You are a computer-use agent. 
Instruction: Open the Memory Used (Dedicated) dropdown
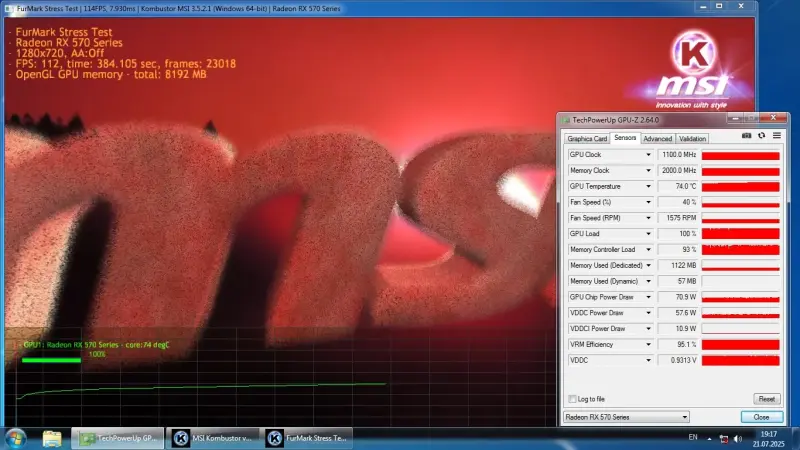click(x=648, y=265)
